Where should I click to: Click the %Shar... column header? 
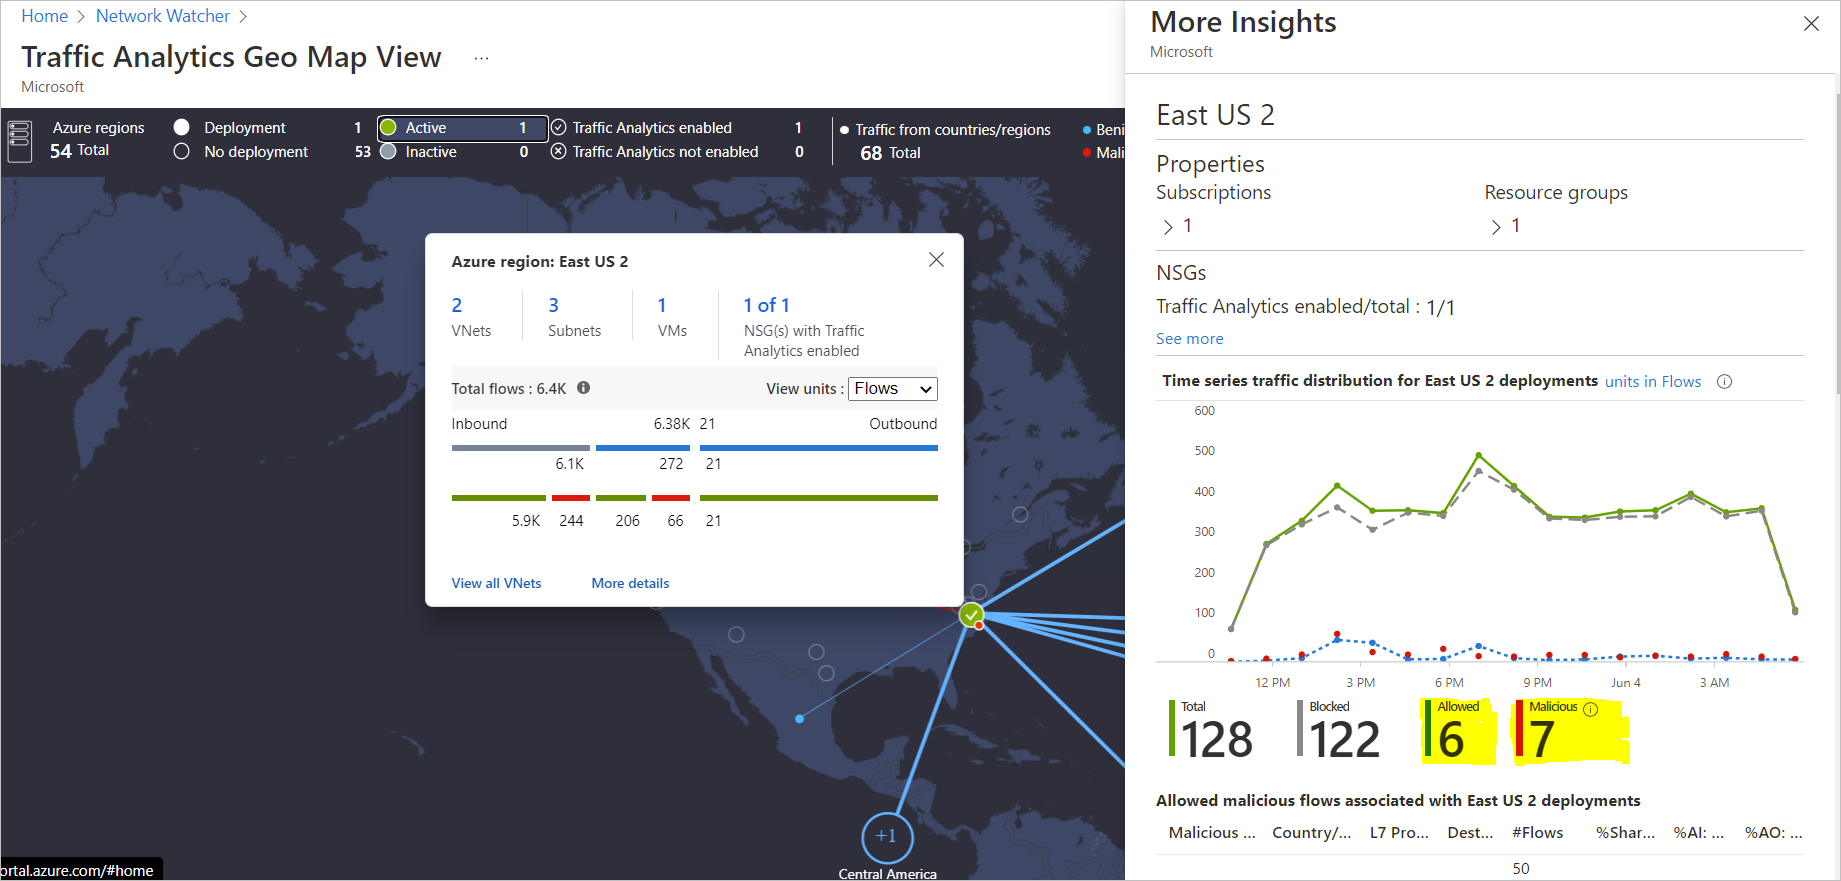click(1625, 833)
